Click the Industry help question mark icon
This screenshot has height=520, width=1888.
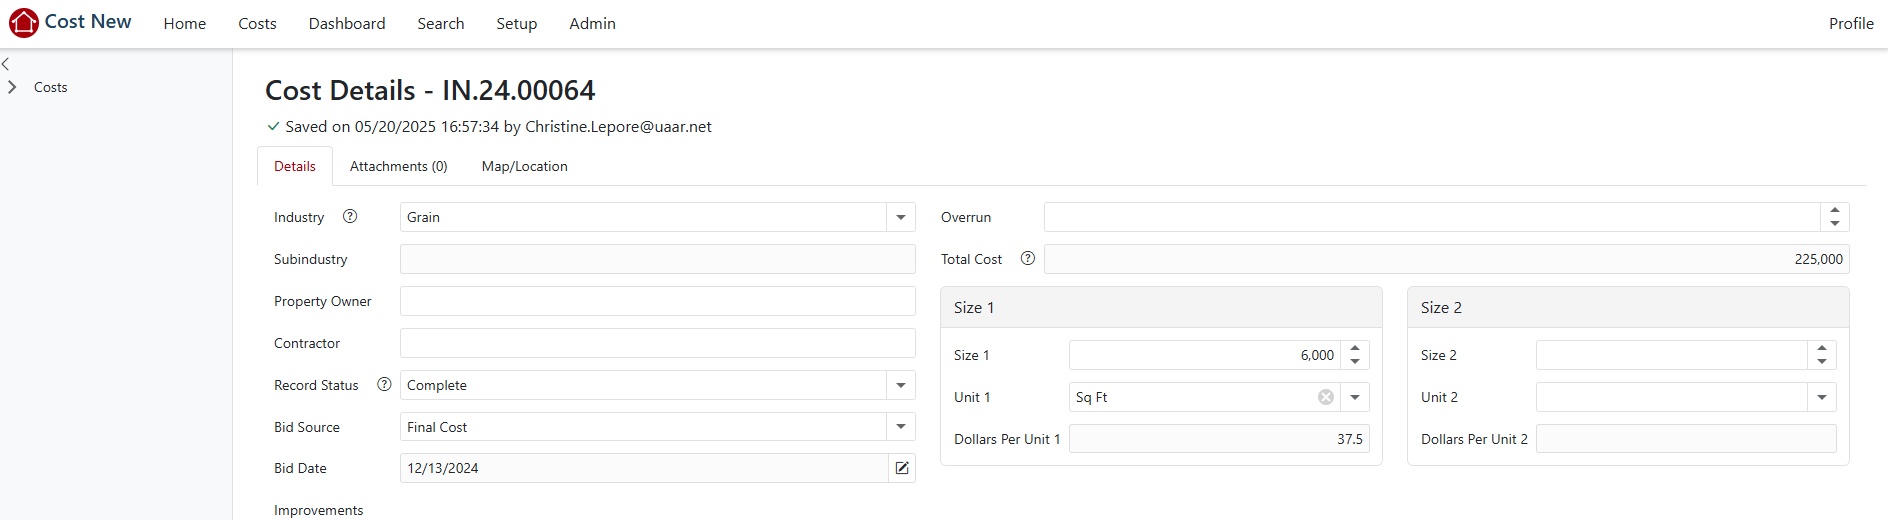point(350,216)
